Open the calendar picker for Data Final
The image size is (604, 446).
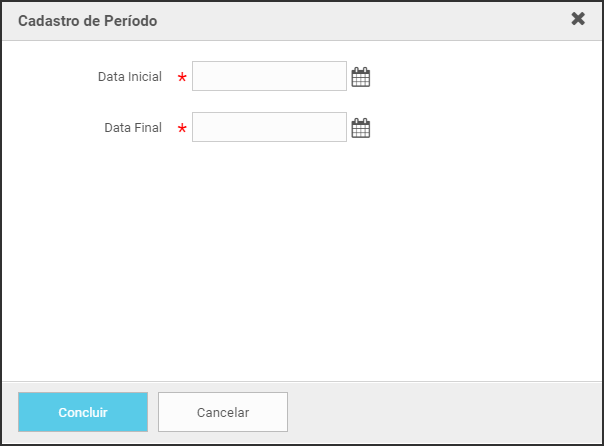361,128
